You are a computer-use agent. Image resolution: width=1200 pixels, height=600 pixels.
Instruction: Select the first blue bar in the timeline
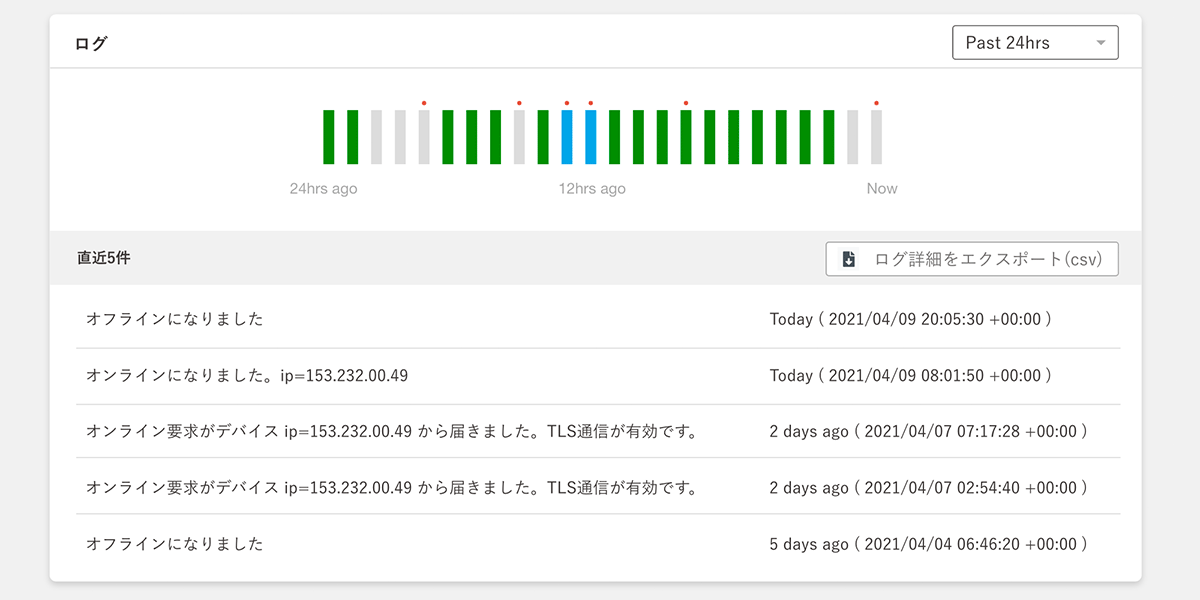[567, 137]
